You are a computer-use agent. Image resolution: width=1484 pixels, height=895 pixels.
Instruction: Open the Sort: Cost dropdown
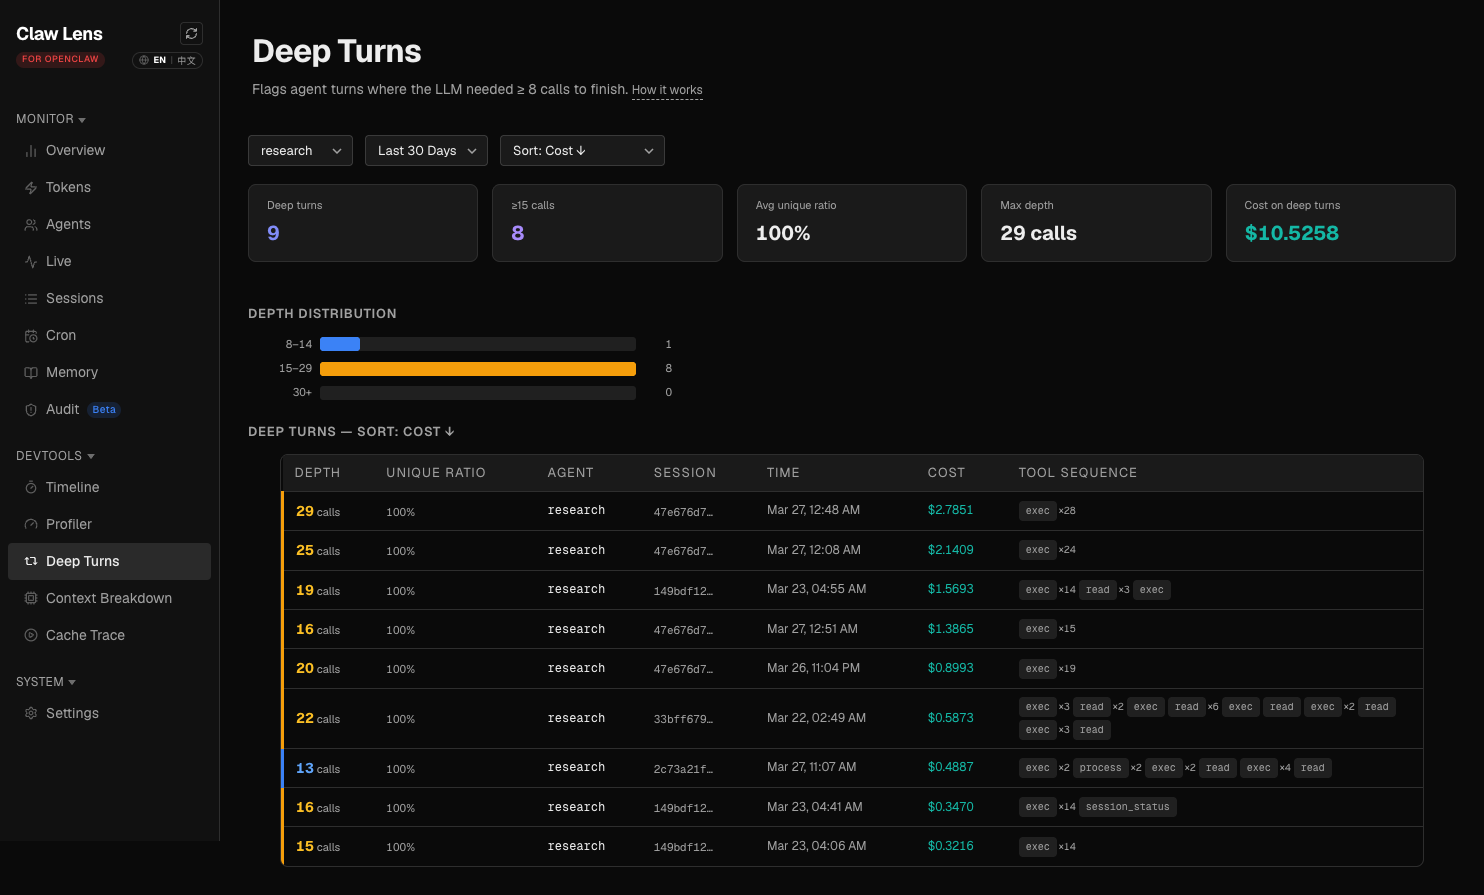[582, 151]
